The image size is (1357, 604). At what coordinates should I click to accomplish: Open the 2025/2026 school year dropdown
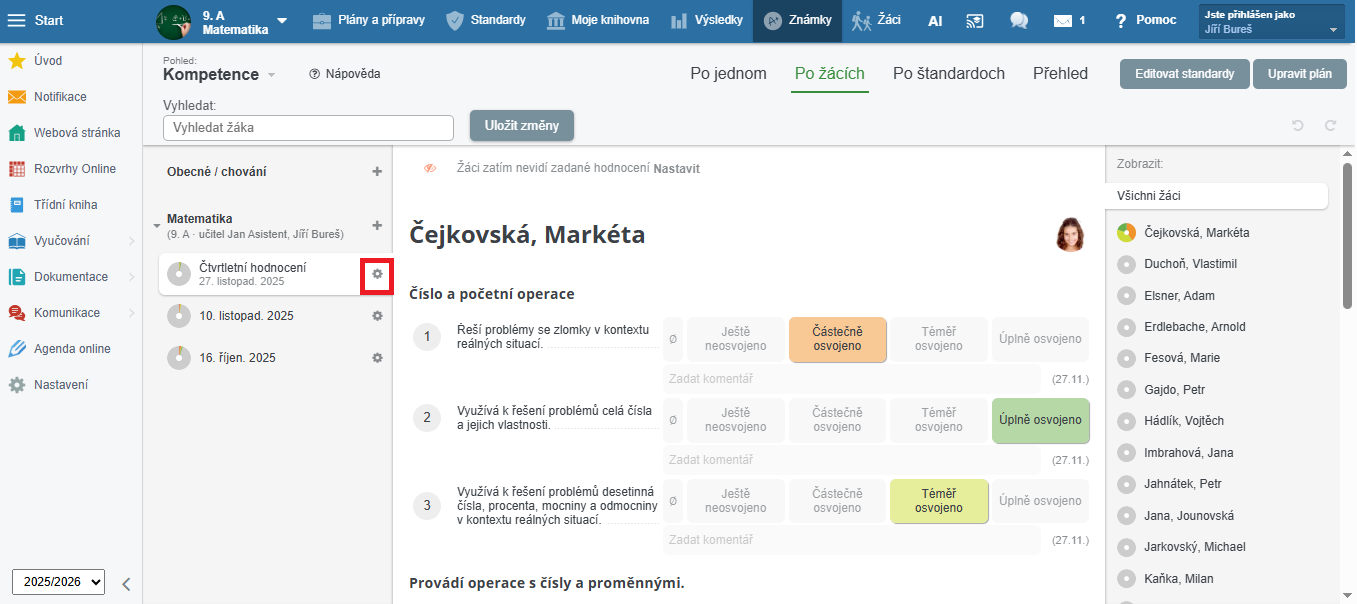click(x=58, y=581)
